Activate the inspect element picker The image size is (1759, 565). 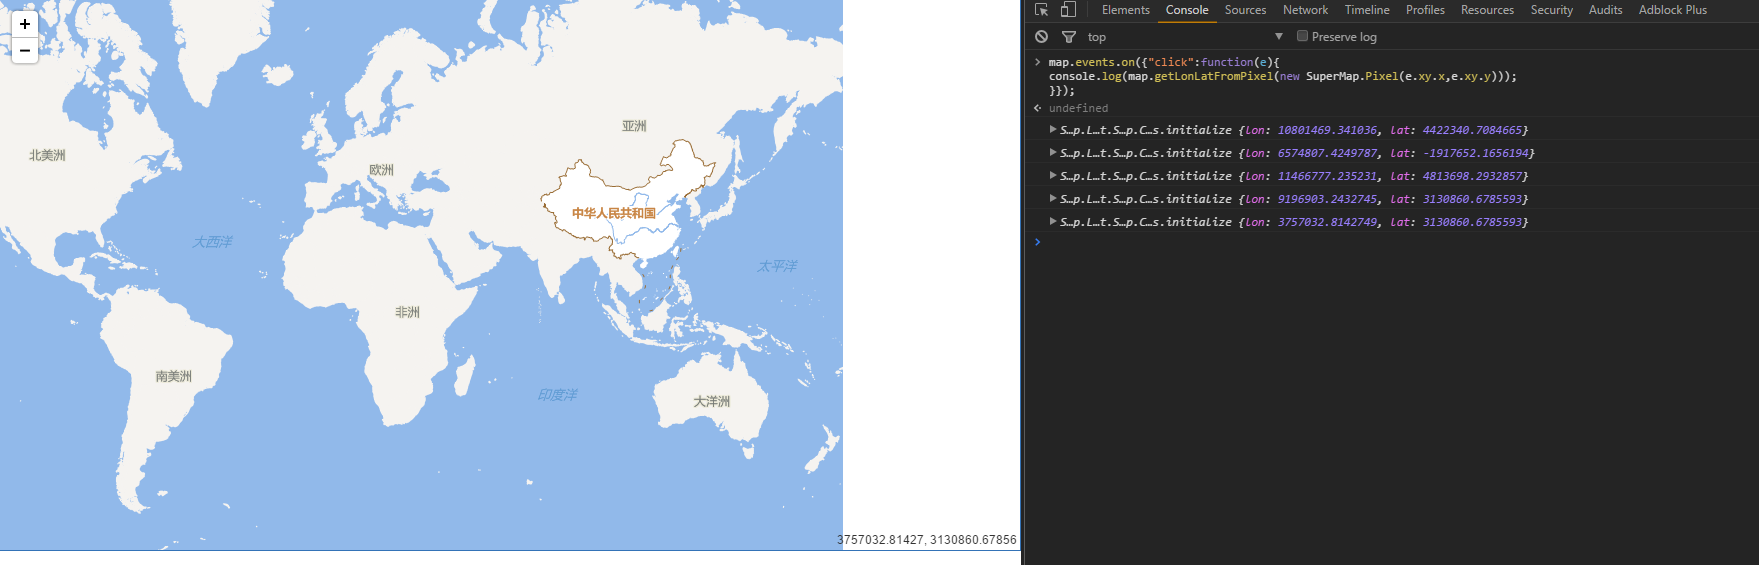[1041, 10]
